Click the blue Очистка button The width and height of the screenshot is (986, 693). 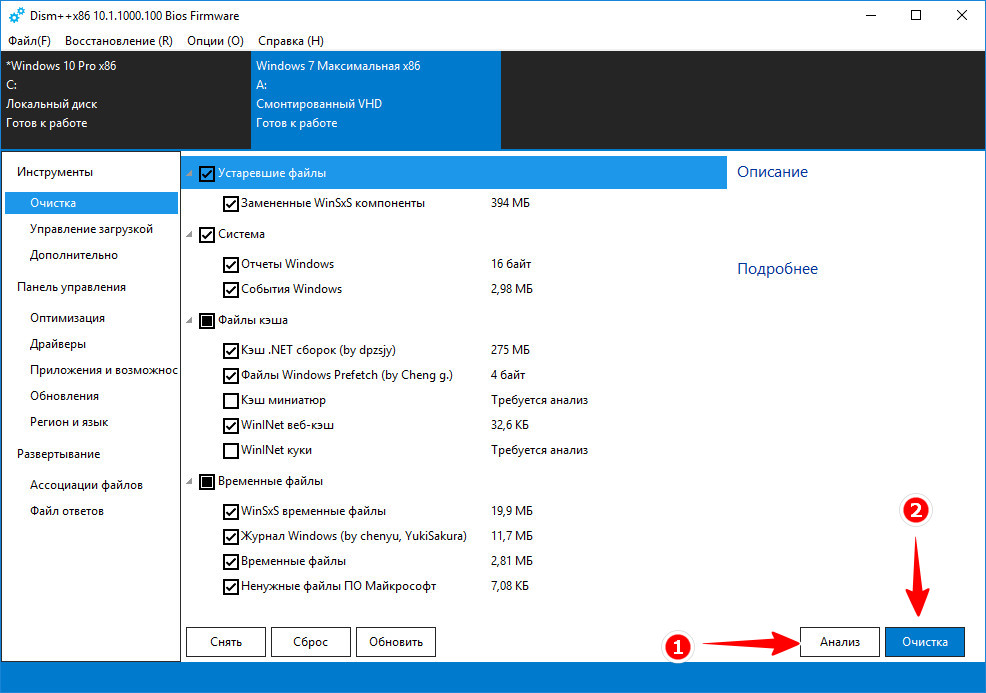[924, 642]
